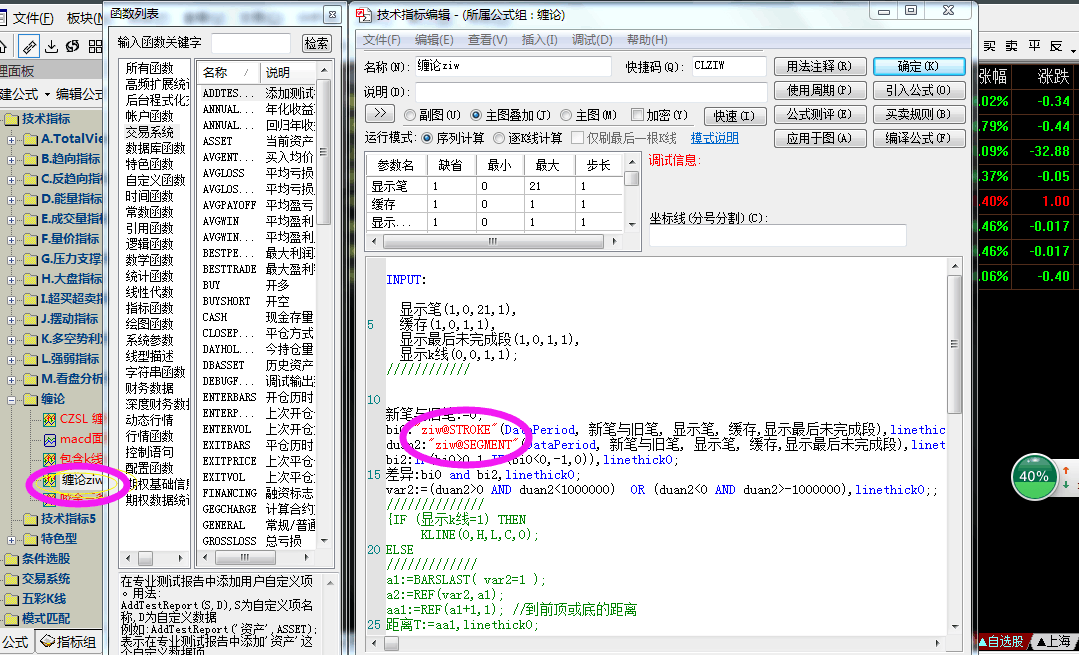The height and width of the screenshot is (655, 1079).
Task: Click the download arrow toolbar icon
Action: click(51, 46)
